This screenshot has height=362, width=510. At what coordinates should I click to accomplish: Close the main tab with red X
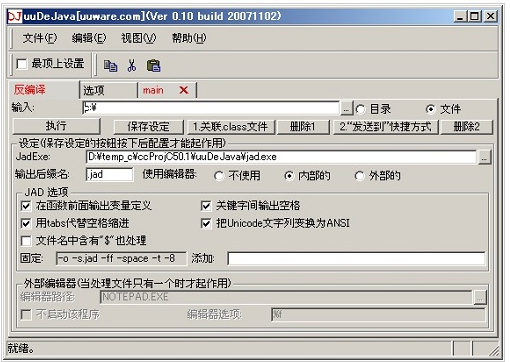[x=184, y=90]
